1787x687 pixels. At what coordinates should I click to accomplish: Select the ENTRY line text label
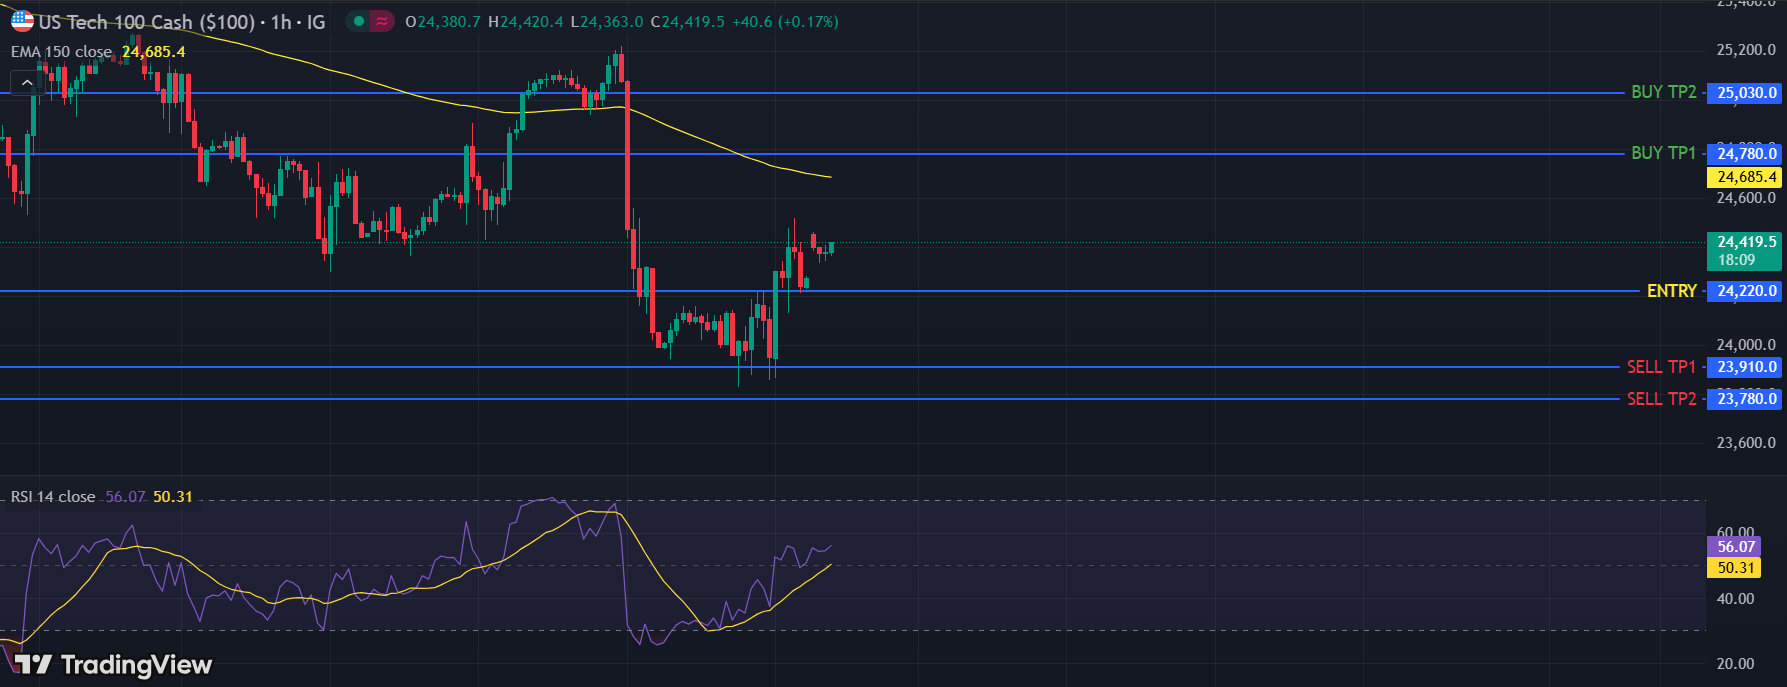(x=1671, y=291)
